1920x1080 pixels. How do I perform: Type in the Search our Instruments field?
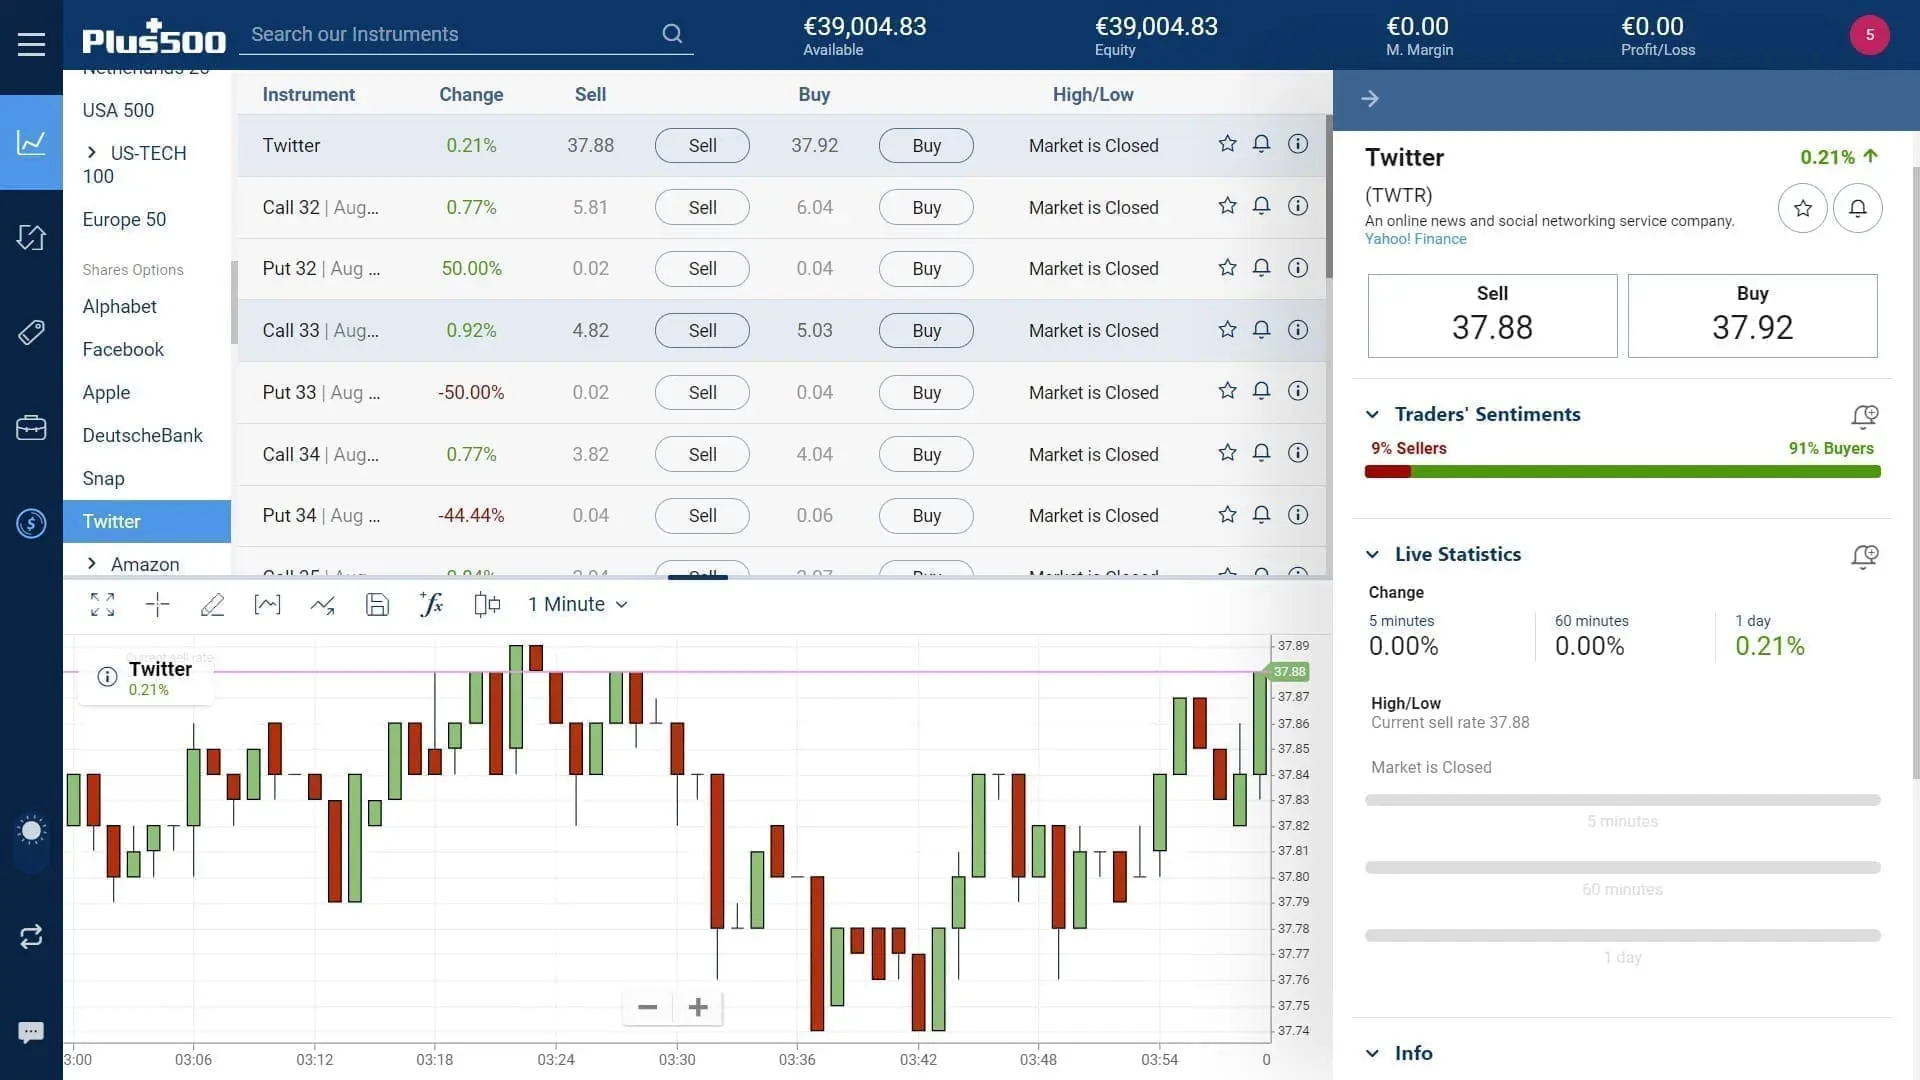pyautogui.click(x=450, y=34)
